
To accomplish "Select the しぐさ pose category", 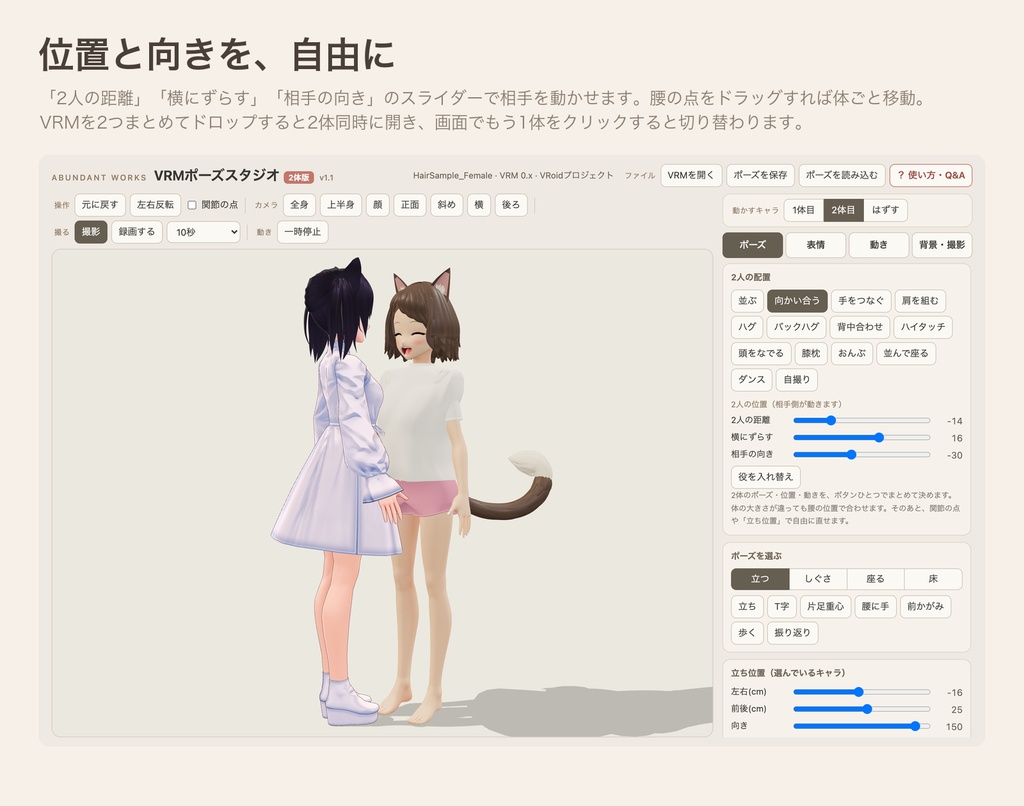I will (x=818, y=579).
